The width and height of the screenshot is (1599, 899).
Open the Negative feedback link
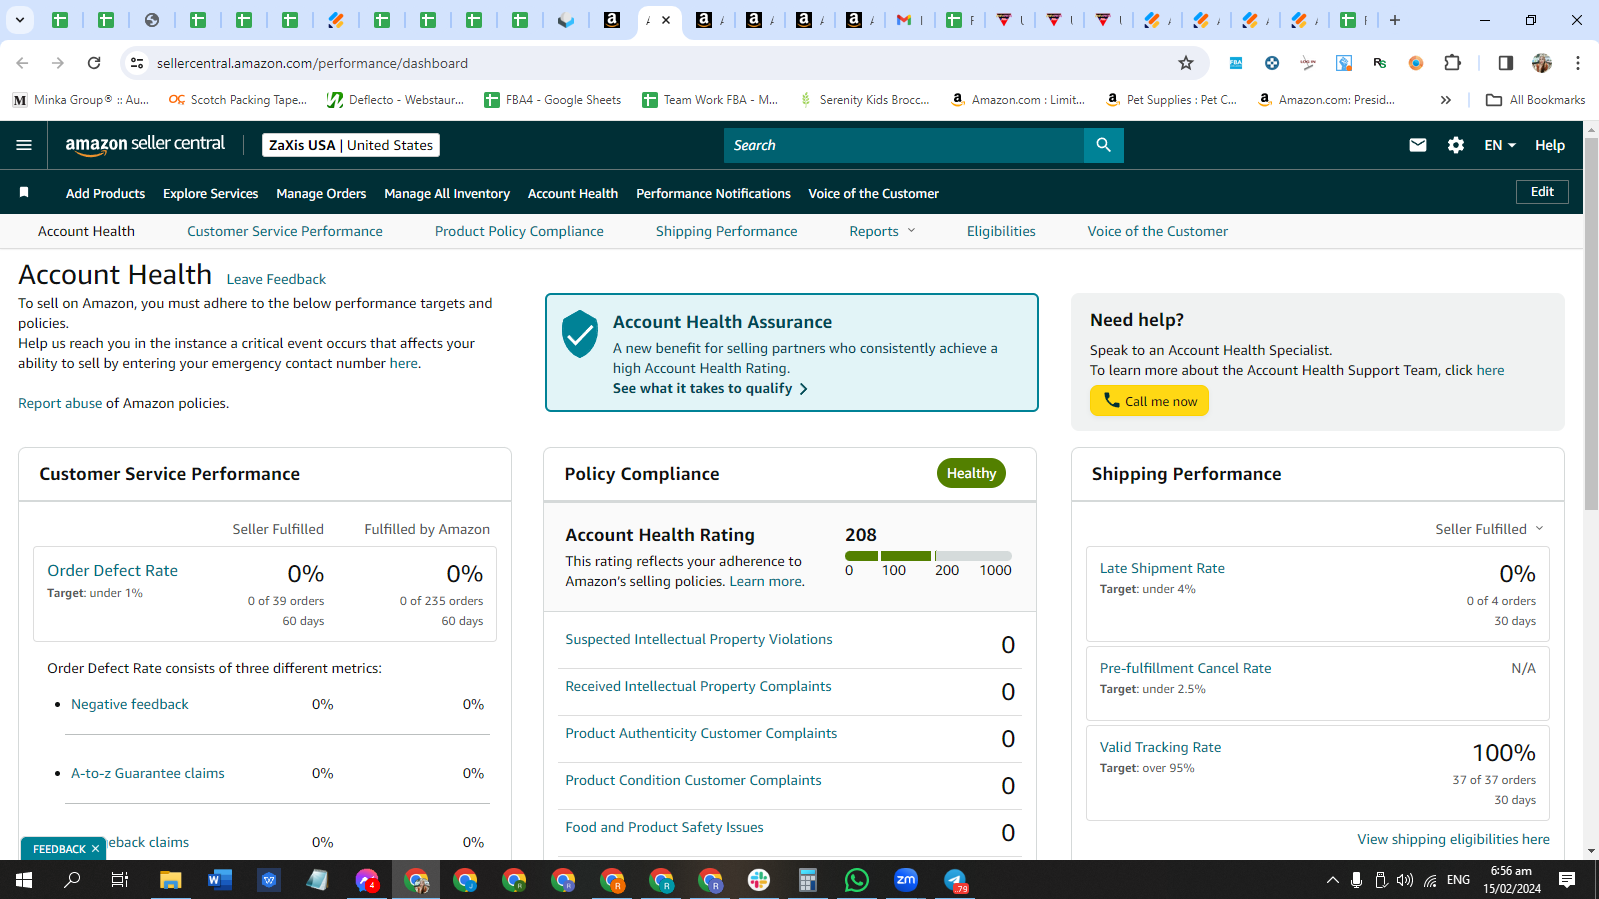(x=130, y=704)
